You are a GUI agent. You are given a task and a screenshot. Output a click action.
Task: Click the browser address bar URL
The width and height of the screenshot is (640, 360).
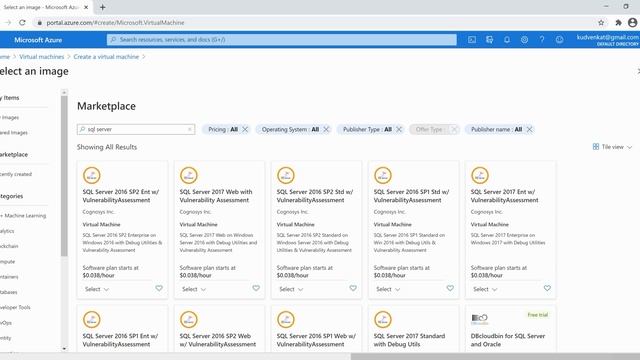pyautogui.click(x=115, y=23)
